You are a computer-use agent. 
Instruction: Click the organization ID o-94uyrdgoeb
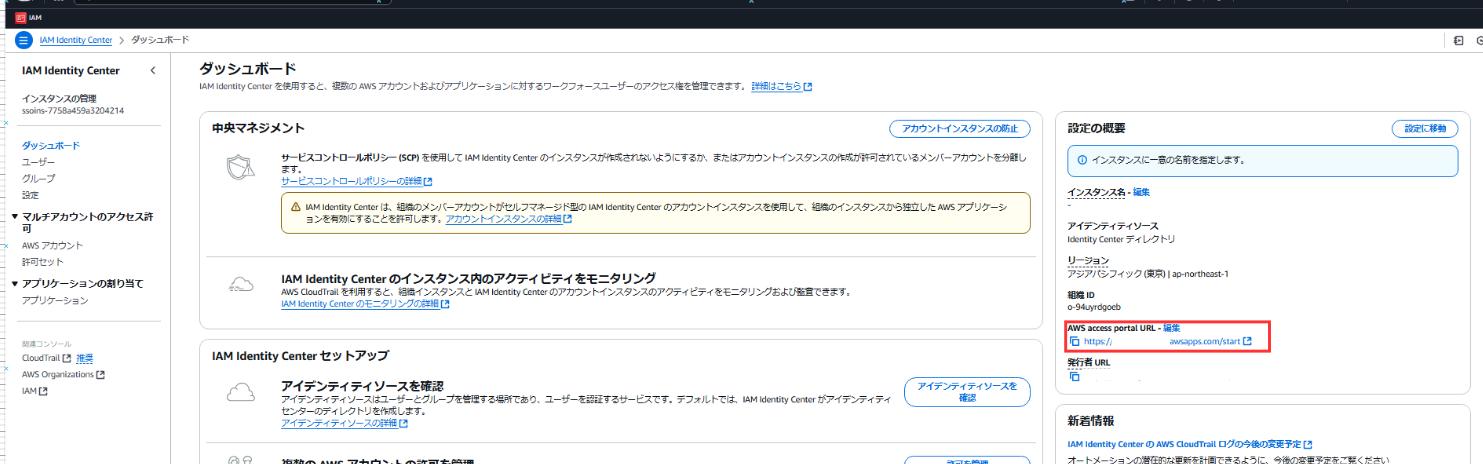(x=1094, y=306)
